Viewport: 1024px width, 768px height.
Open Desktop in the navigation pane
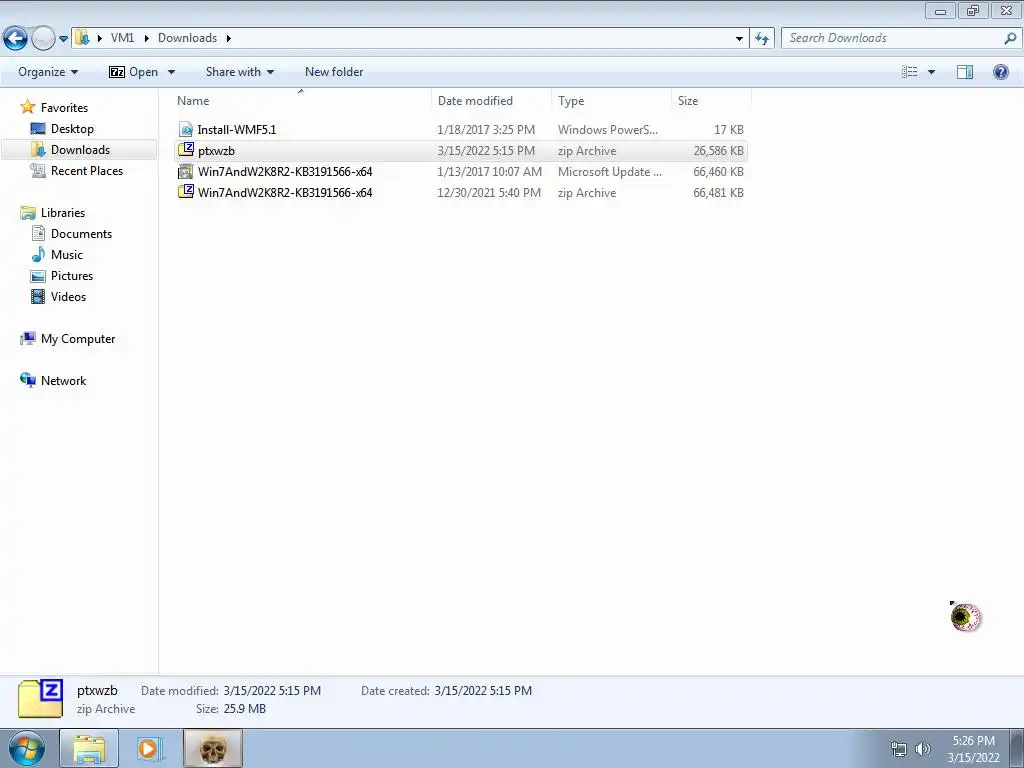coord(72,129)
